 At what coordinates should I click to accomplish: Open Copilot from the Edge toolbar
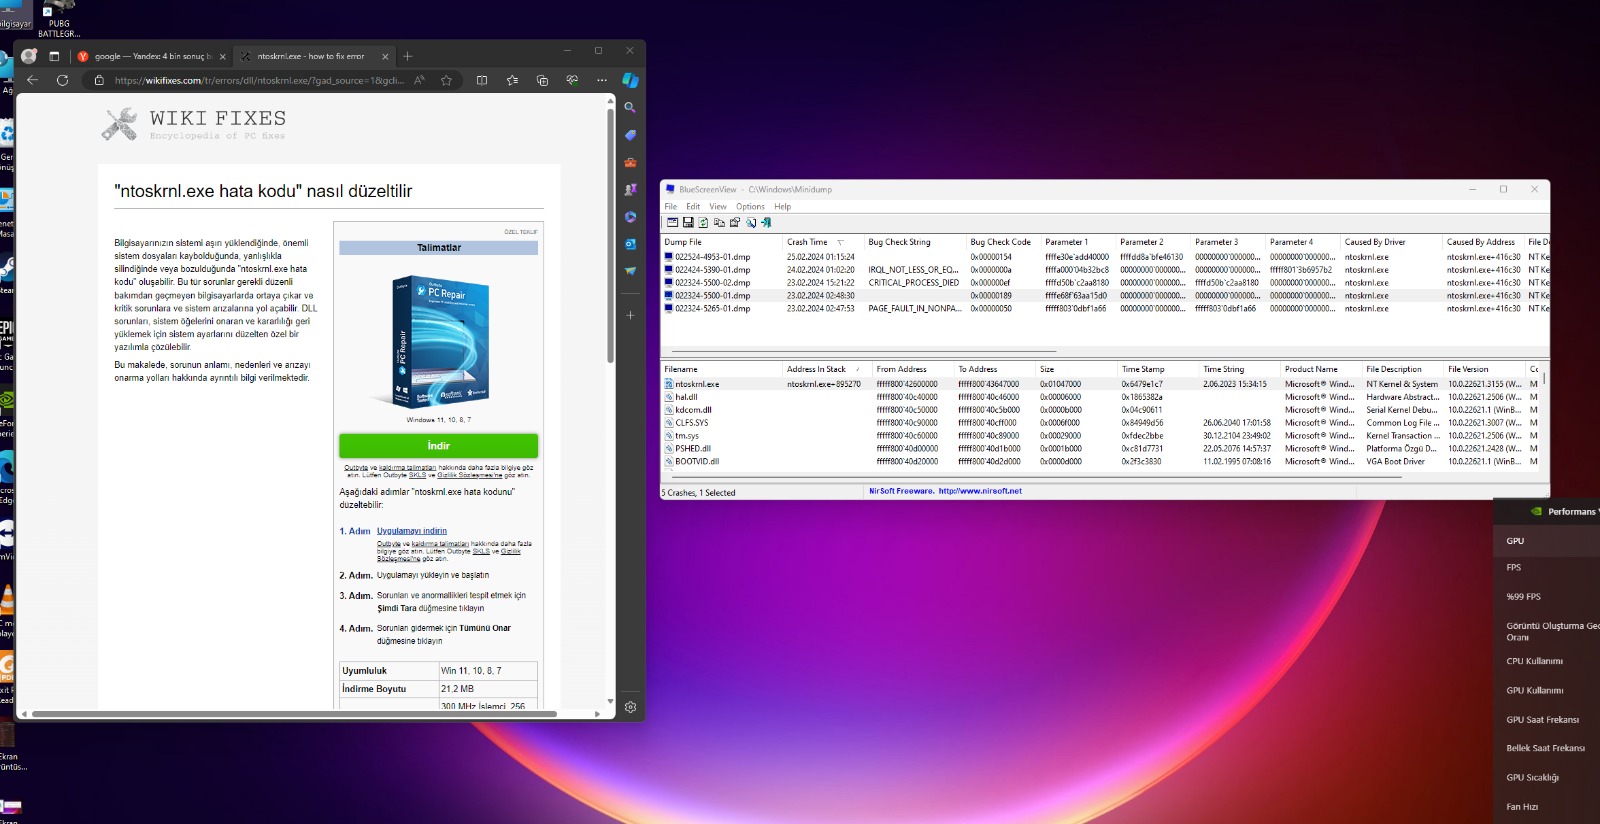[x=630, y=80]
